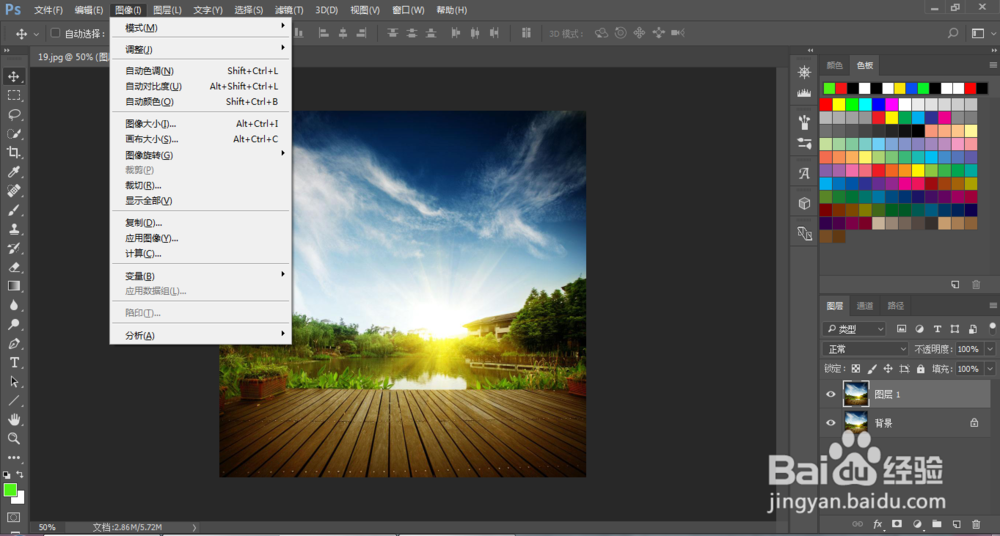Select the Clone Stamp tool
Image resolution: width=1000 pixels, height=536 pixels.
(13, 228)
